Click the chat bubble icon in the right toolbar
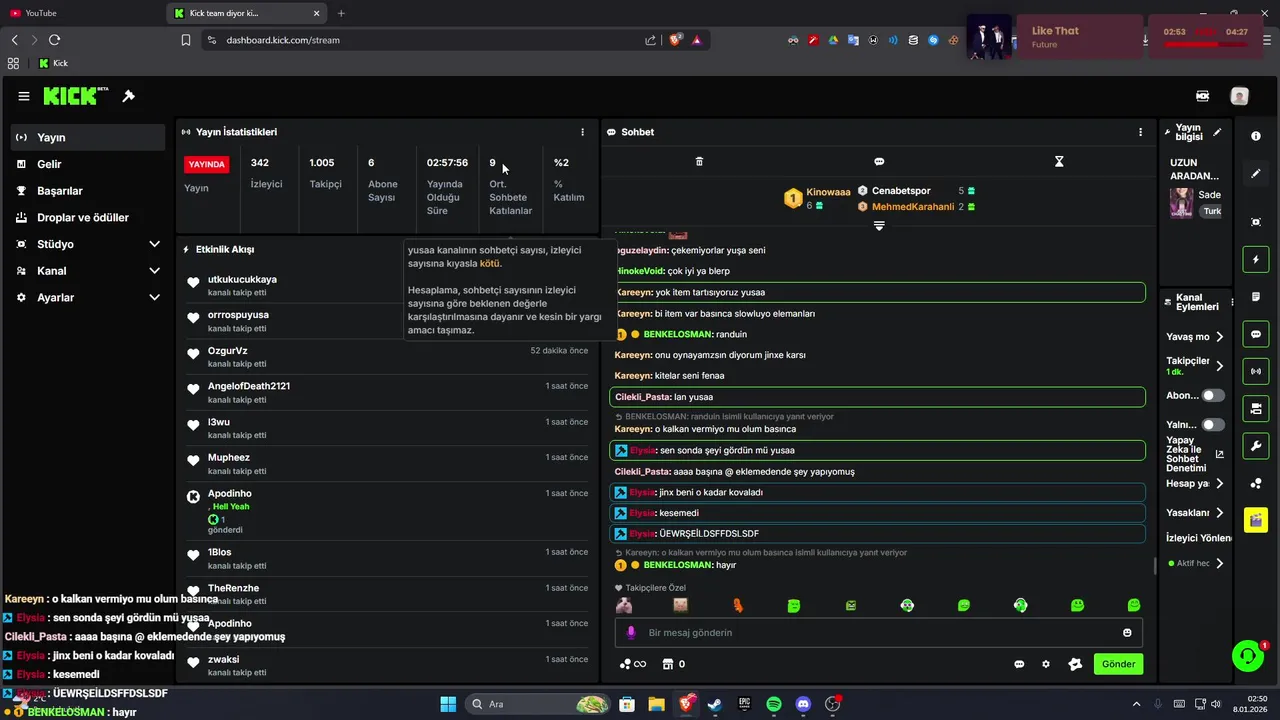 1256,334
